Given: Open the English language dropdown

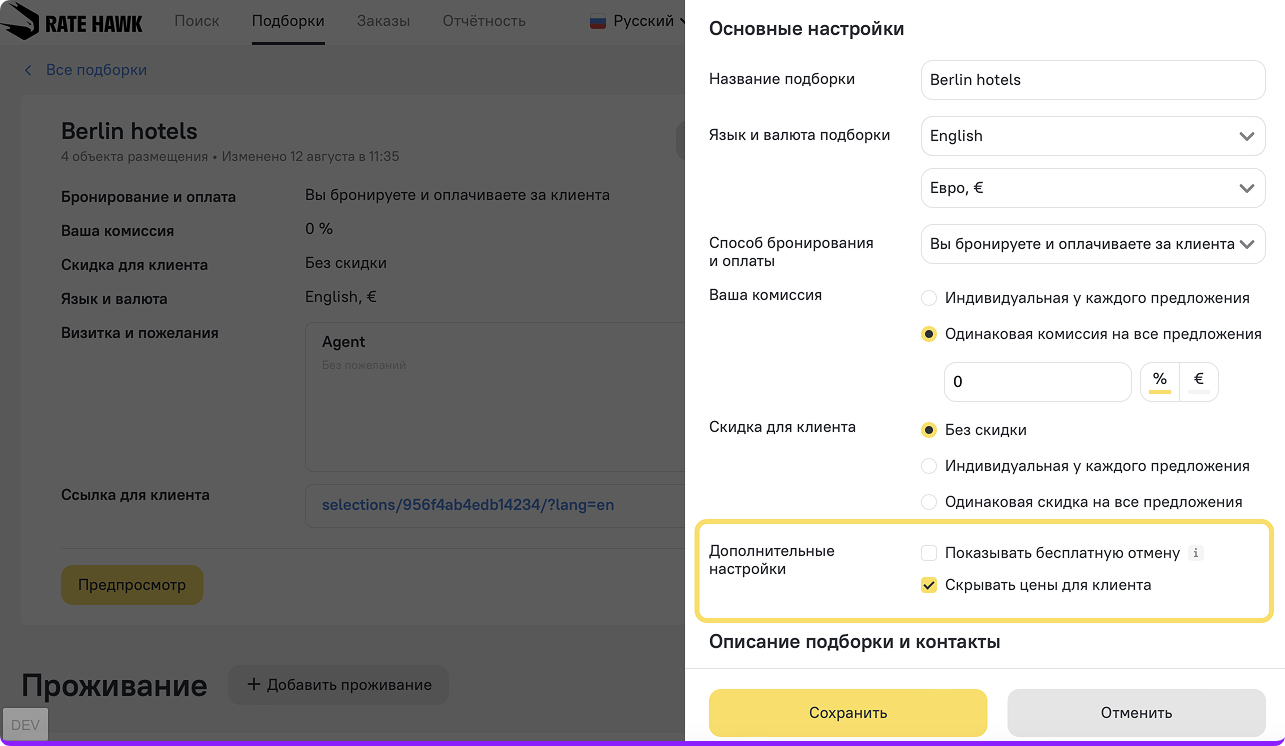Looking at the screenshot, I should pos(1092,136).
